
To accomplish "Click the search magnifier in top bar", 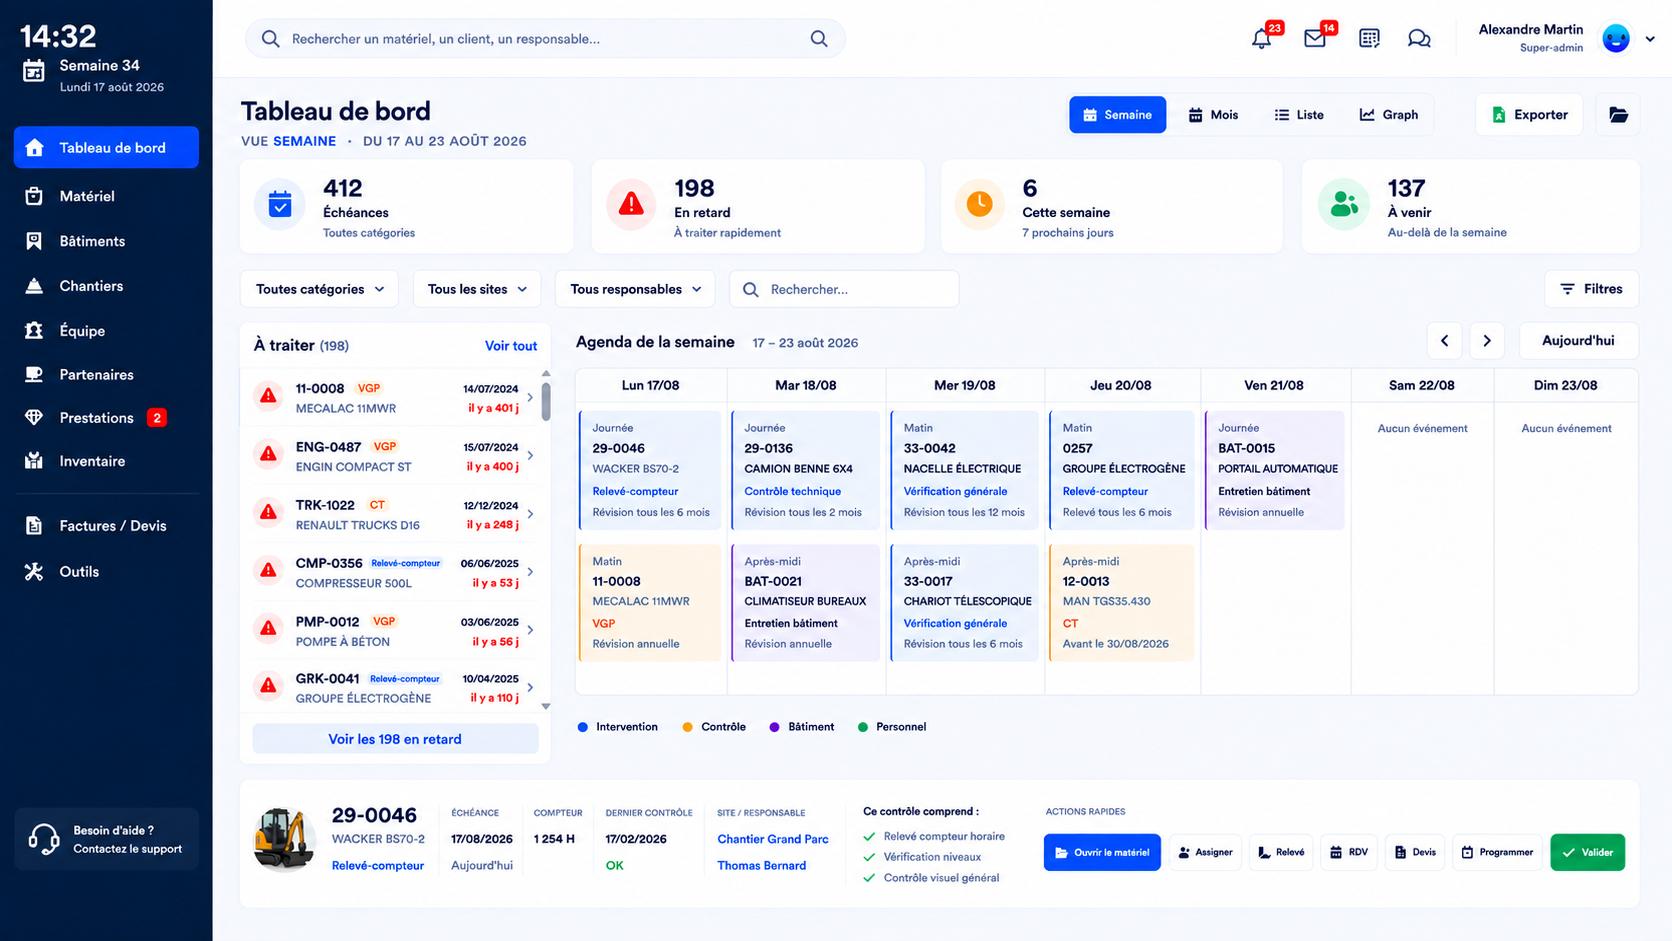I will tap(819, 39).
